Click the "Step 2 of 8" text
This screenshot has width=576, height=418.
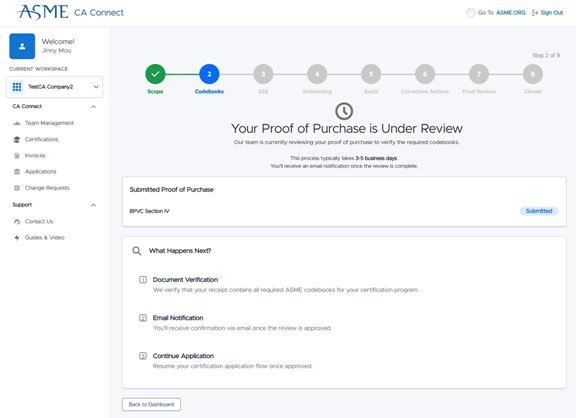[x=546, y=55]
